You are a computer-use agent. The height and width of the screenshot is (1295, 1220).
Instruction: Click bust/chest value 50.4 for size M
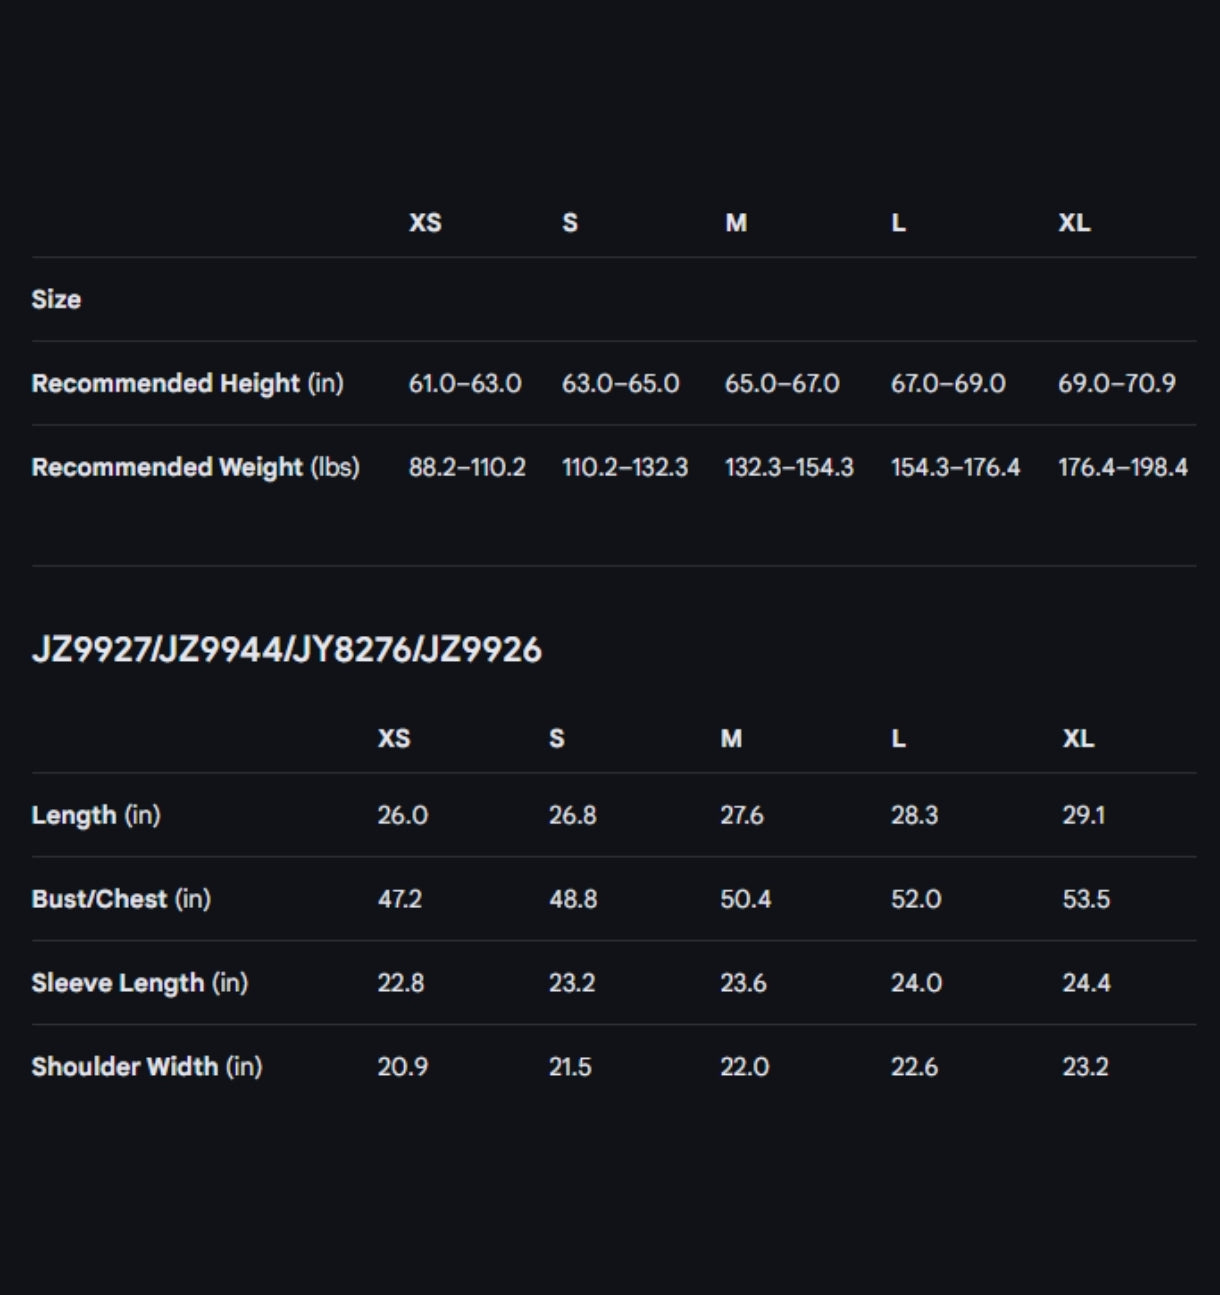click(745, 900)
